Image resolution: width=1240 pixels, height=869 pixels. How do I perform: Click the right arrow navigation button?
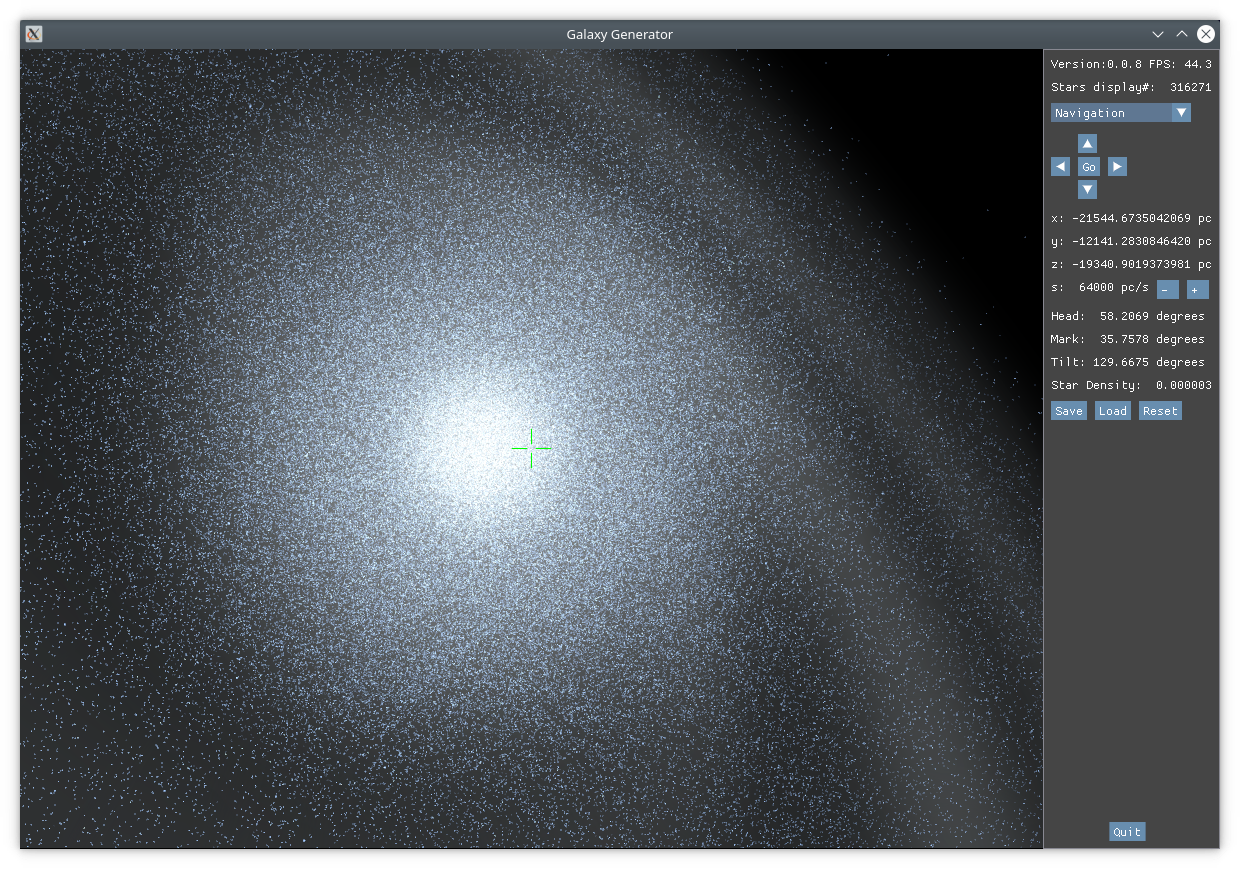(x=1117, y=167)
